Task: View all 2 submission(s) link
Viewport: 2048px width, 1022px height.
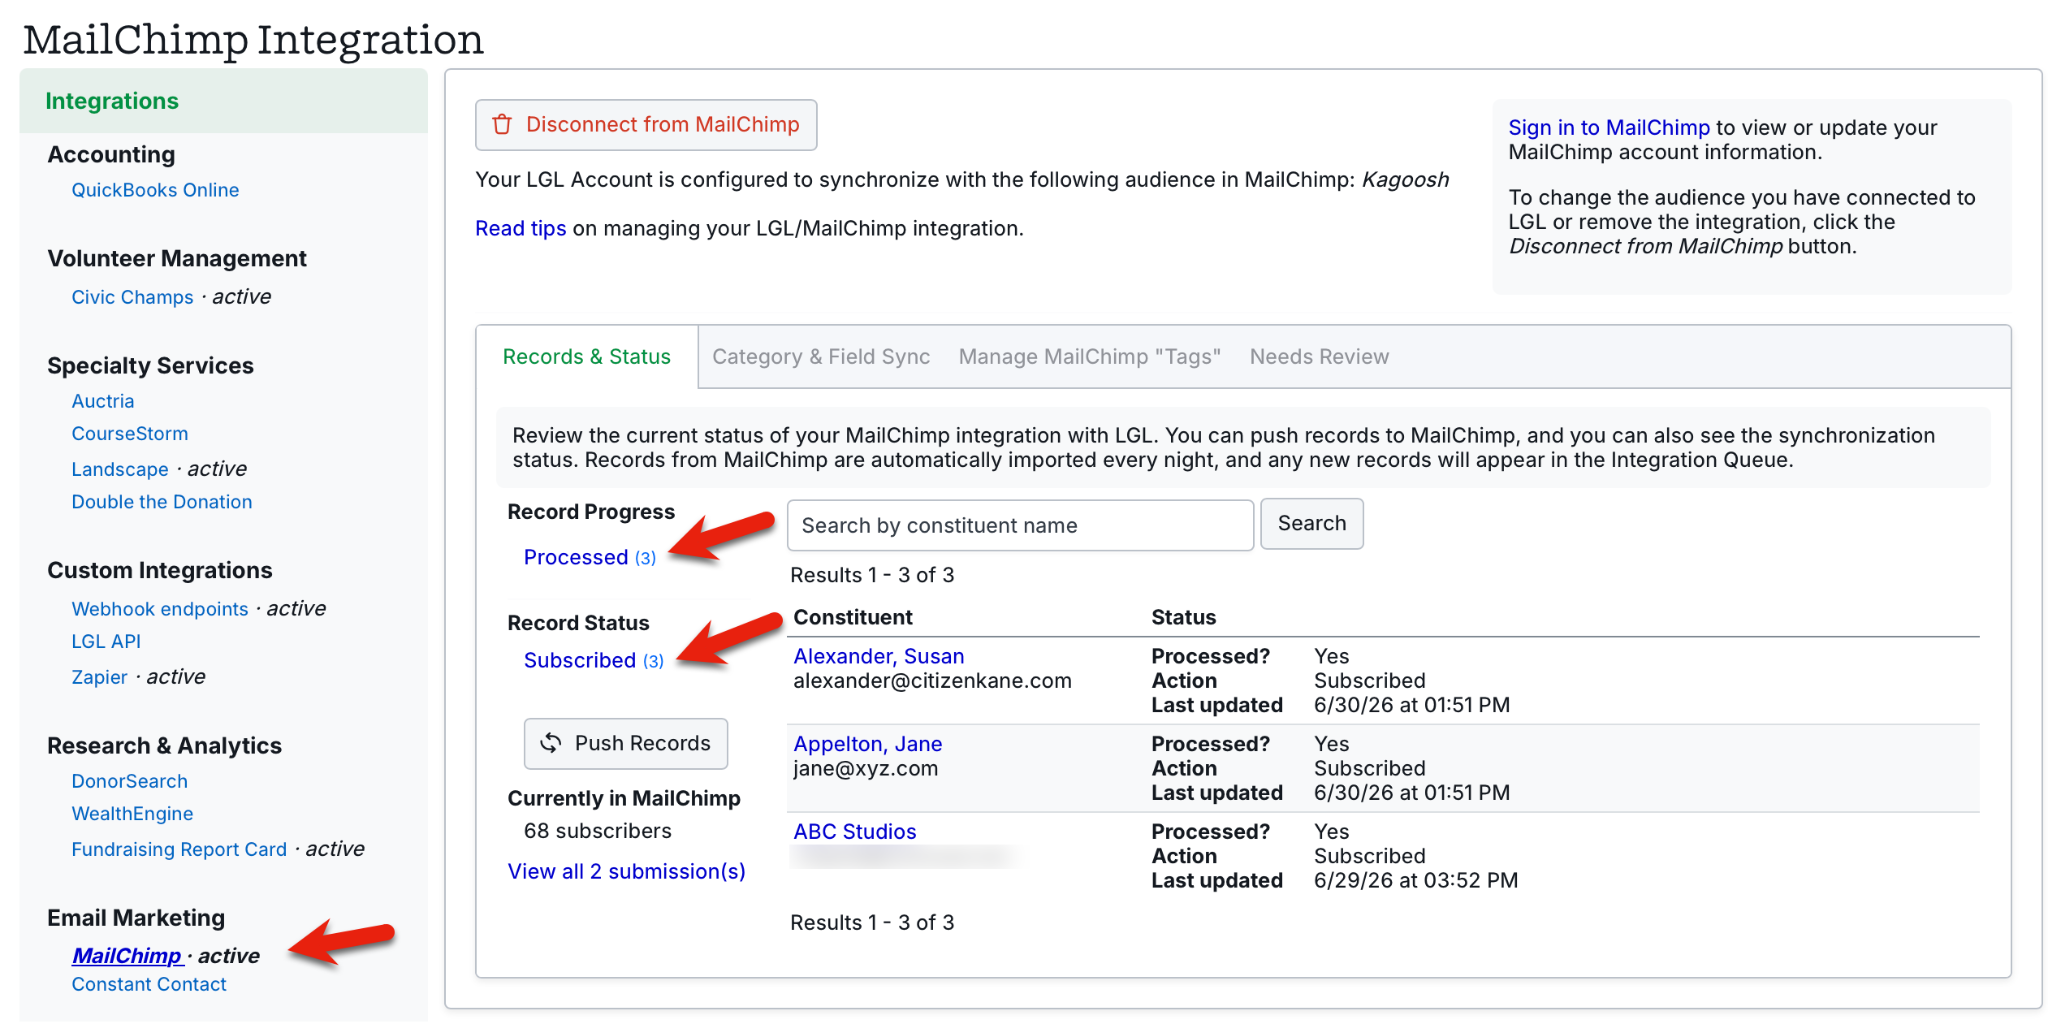Action: pos(627,872)
